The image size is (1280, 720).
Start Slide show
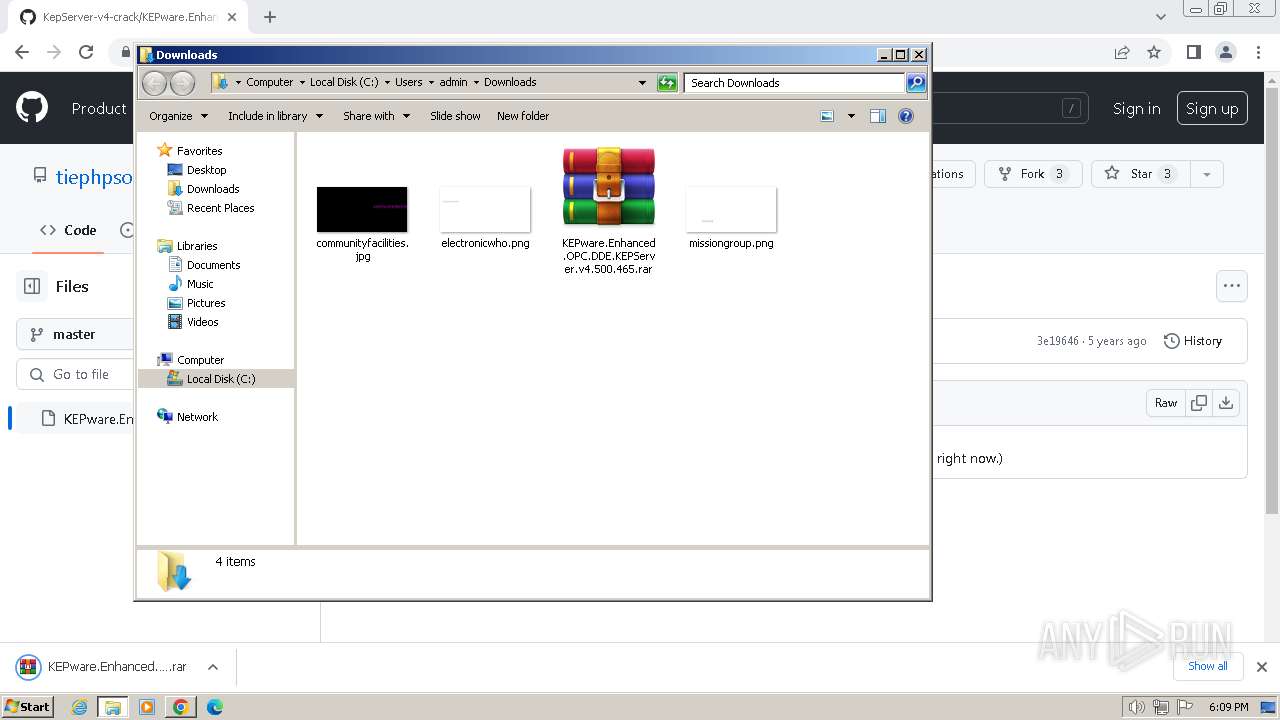(x=455, y=116)
